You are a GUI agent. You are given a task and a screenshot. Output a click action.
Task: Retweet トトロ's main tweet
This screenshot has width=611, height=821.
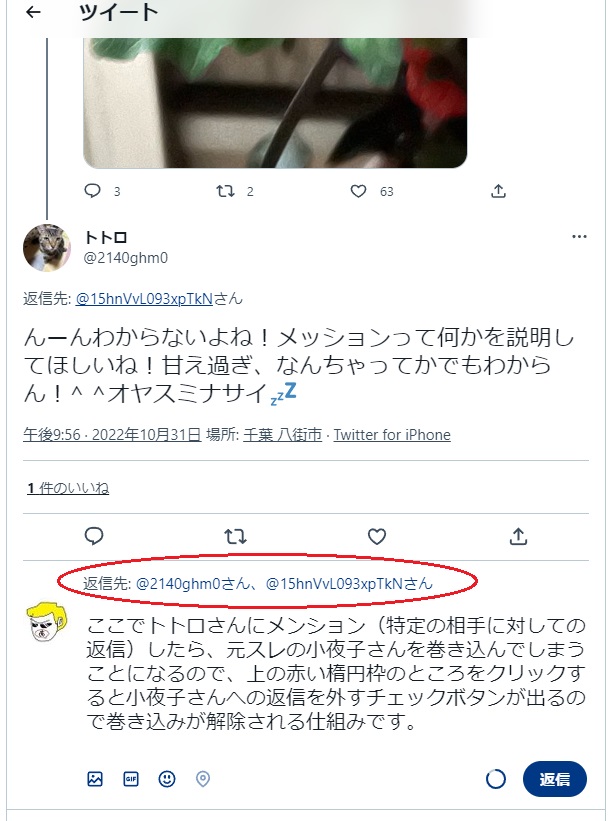click(x=236, y=536)
